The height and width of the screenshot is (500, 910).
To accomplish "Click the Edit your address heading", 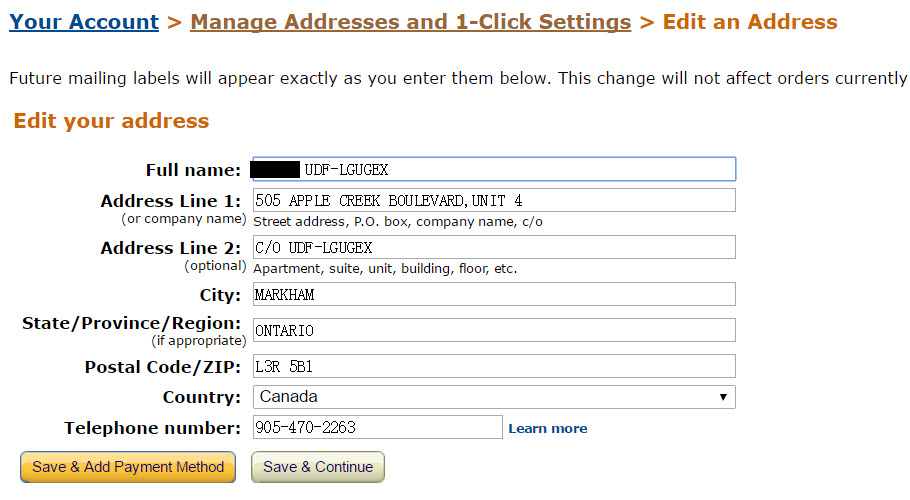I will (x=111, y=121).
